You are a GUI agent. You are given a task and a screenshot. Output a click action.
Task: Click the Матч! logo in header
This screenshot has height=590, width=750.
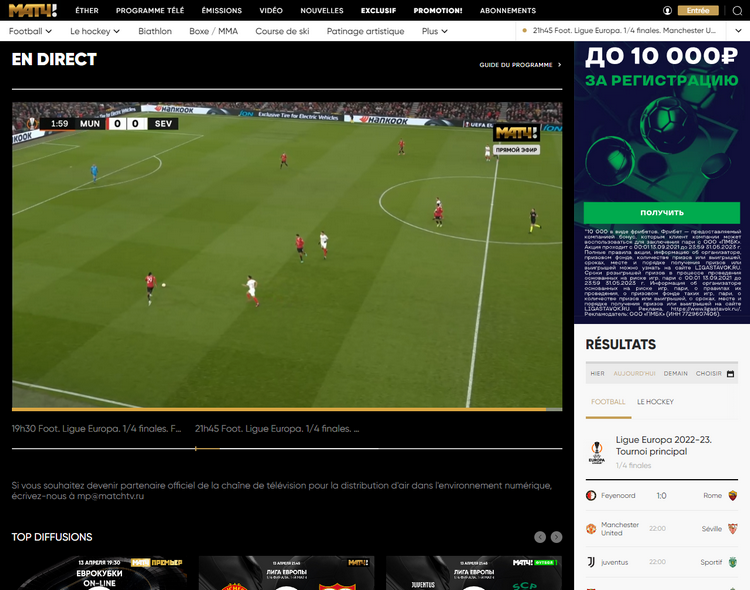(x=33, y=10)
